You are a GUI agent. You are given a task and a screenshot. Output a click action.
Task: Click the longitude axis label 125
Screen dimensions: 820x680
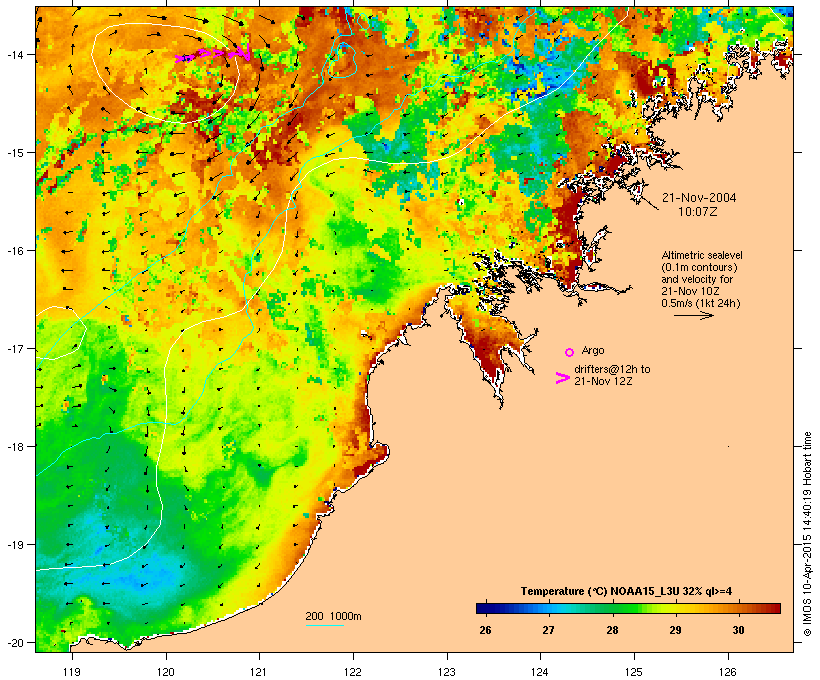[x=634, y=672]
